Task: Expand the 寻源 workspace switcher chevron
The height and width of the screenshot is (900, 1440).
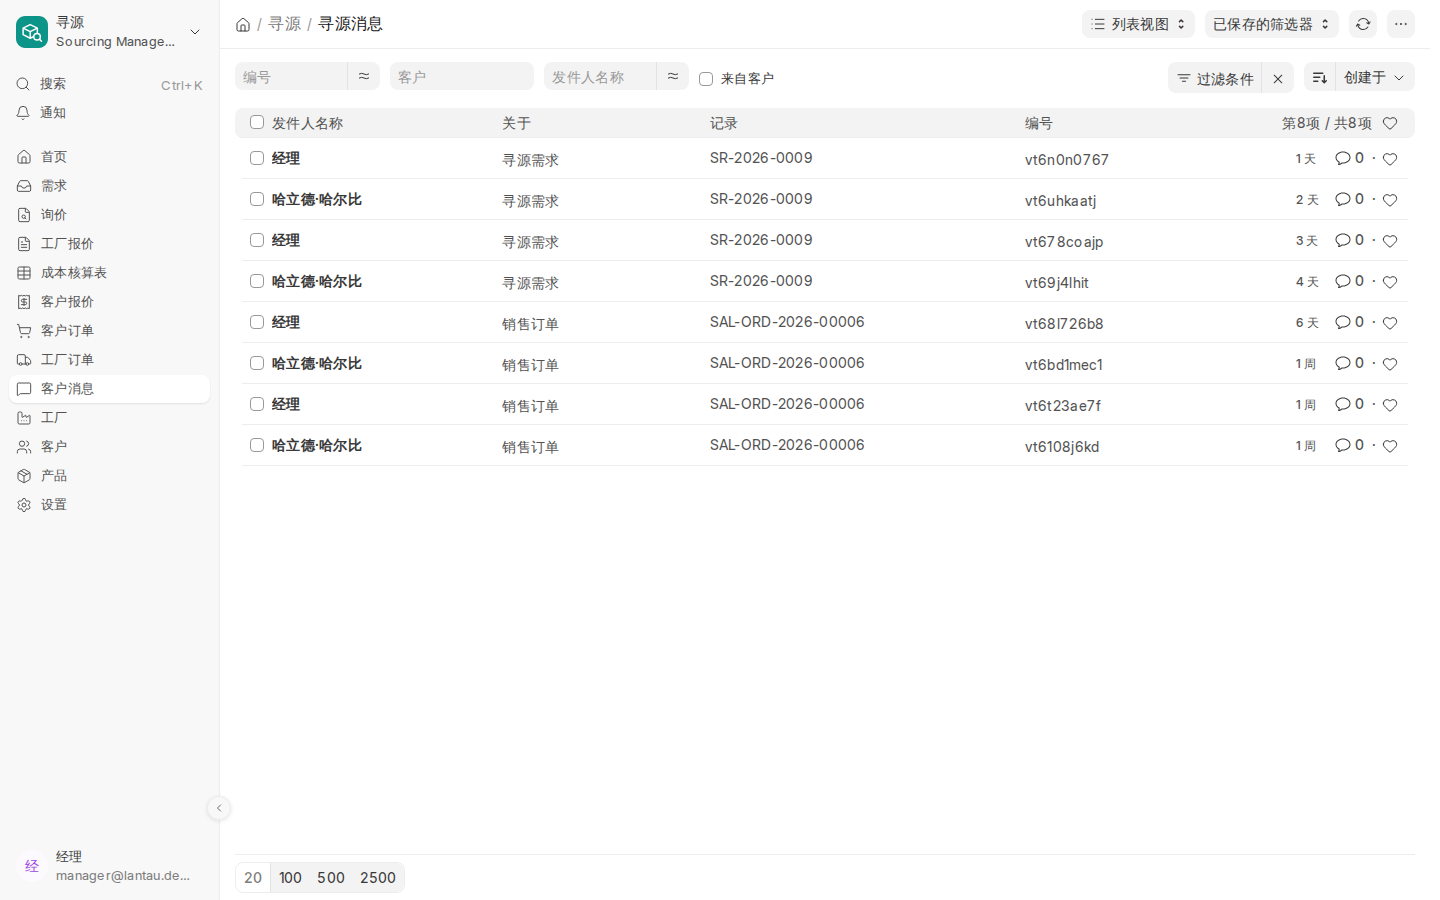Action: click(195, 32)
